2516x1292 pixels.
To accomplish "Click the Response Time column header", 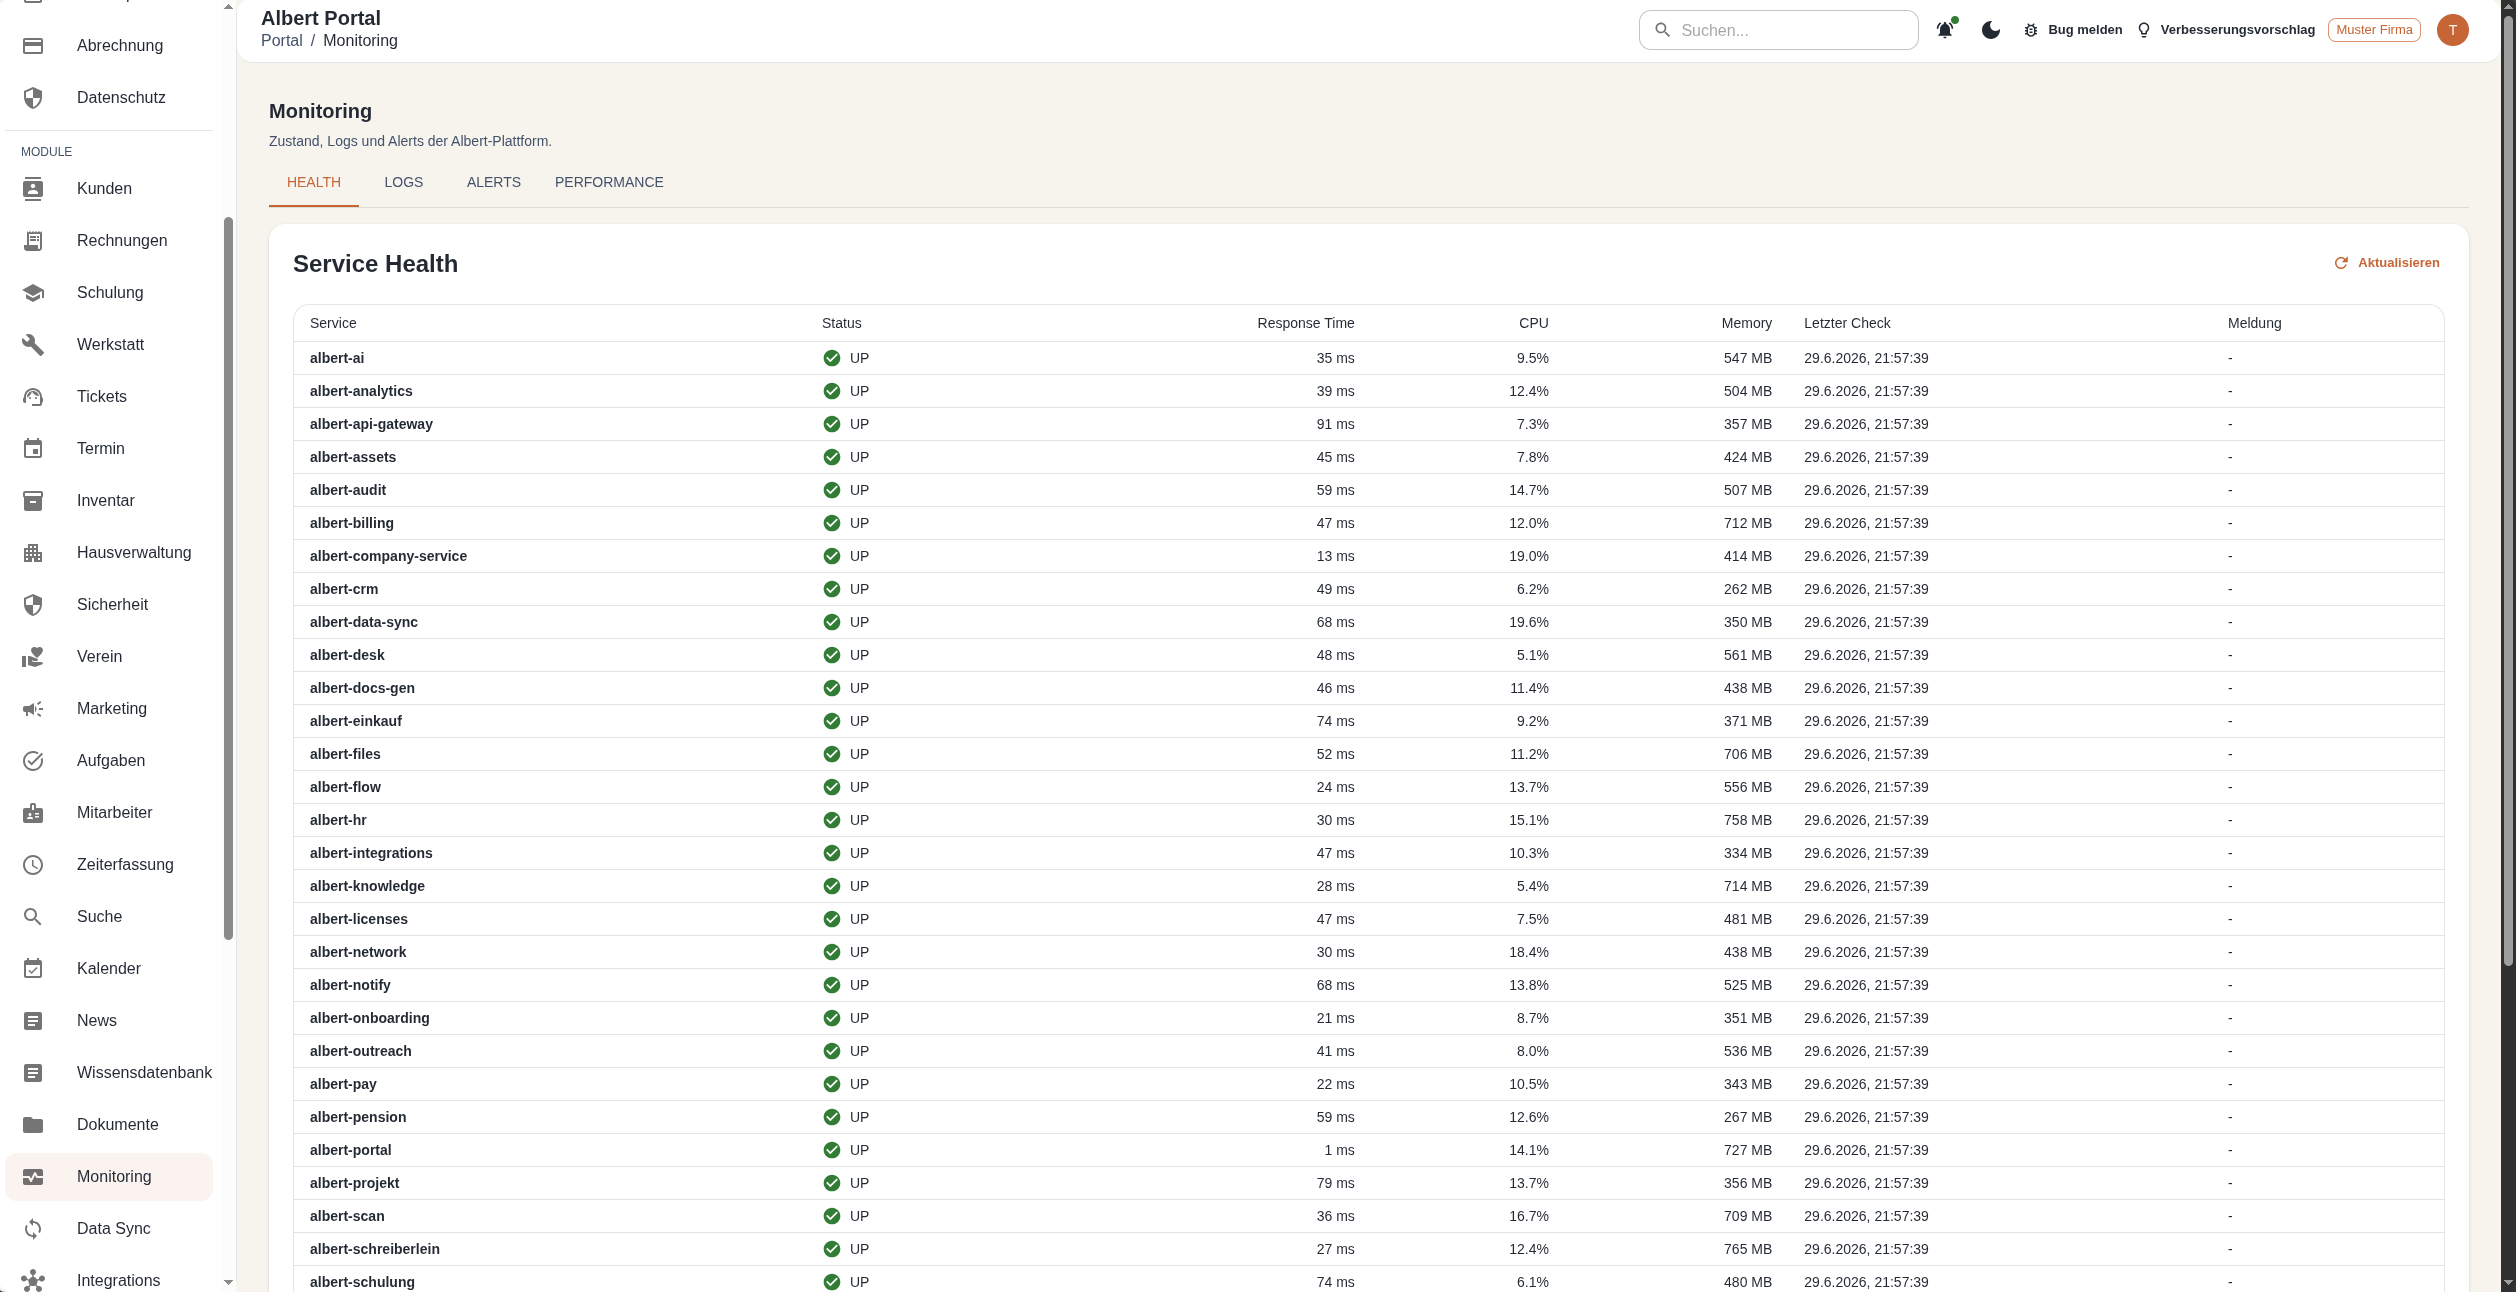I will pyautogui.click(x=1306, y=323).
